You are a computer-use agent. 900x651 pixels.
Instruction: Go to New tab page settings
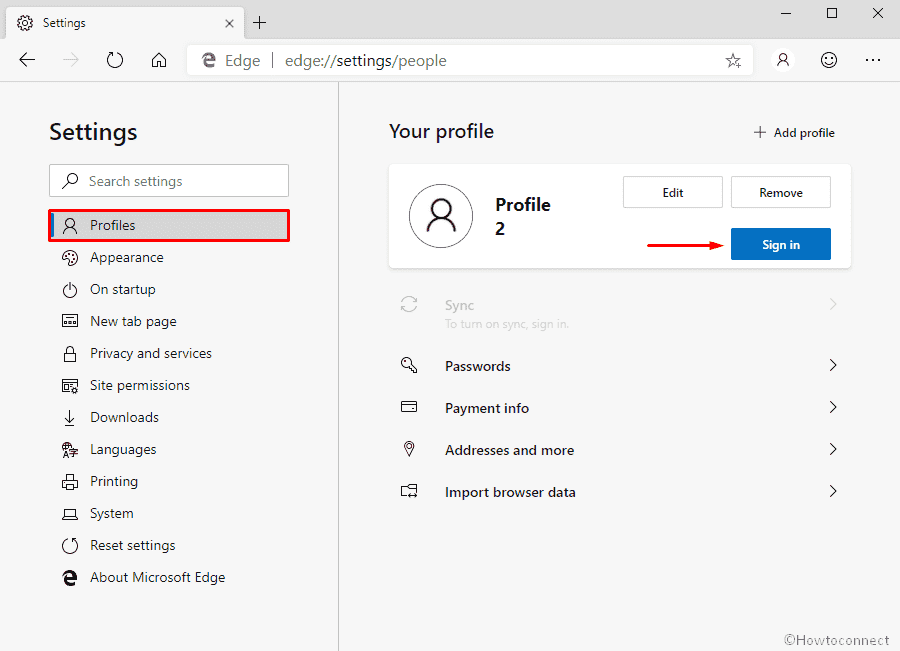coord(133,321)
